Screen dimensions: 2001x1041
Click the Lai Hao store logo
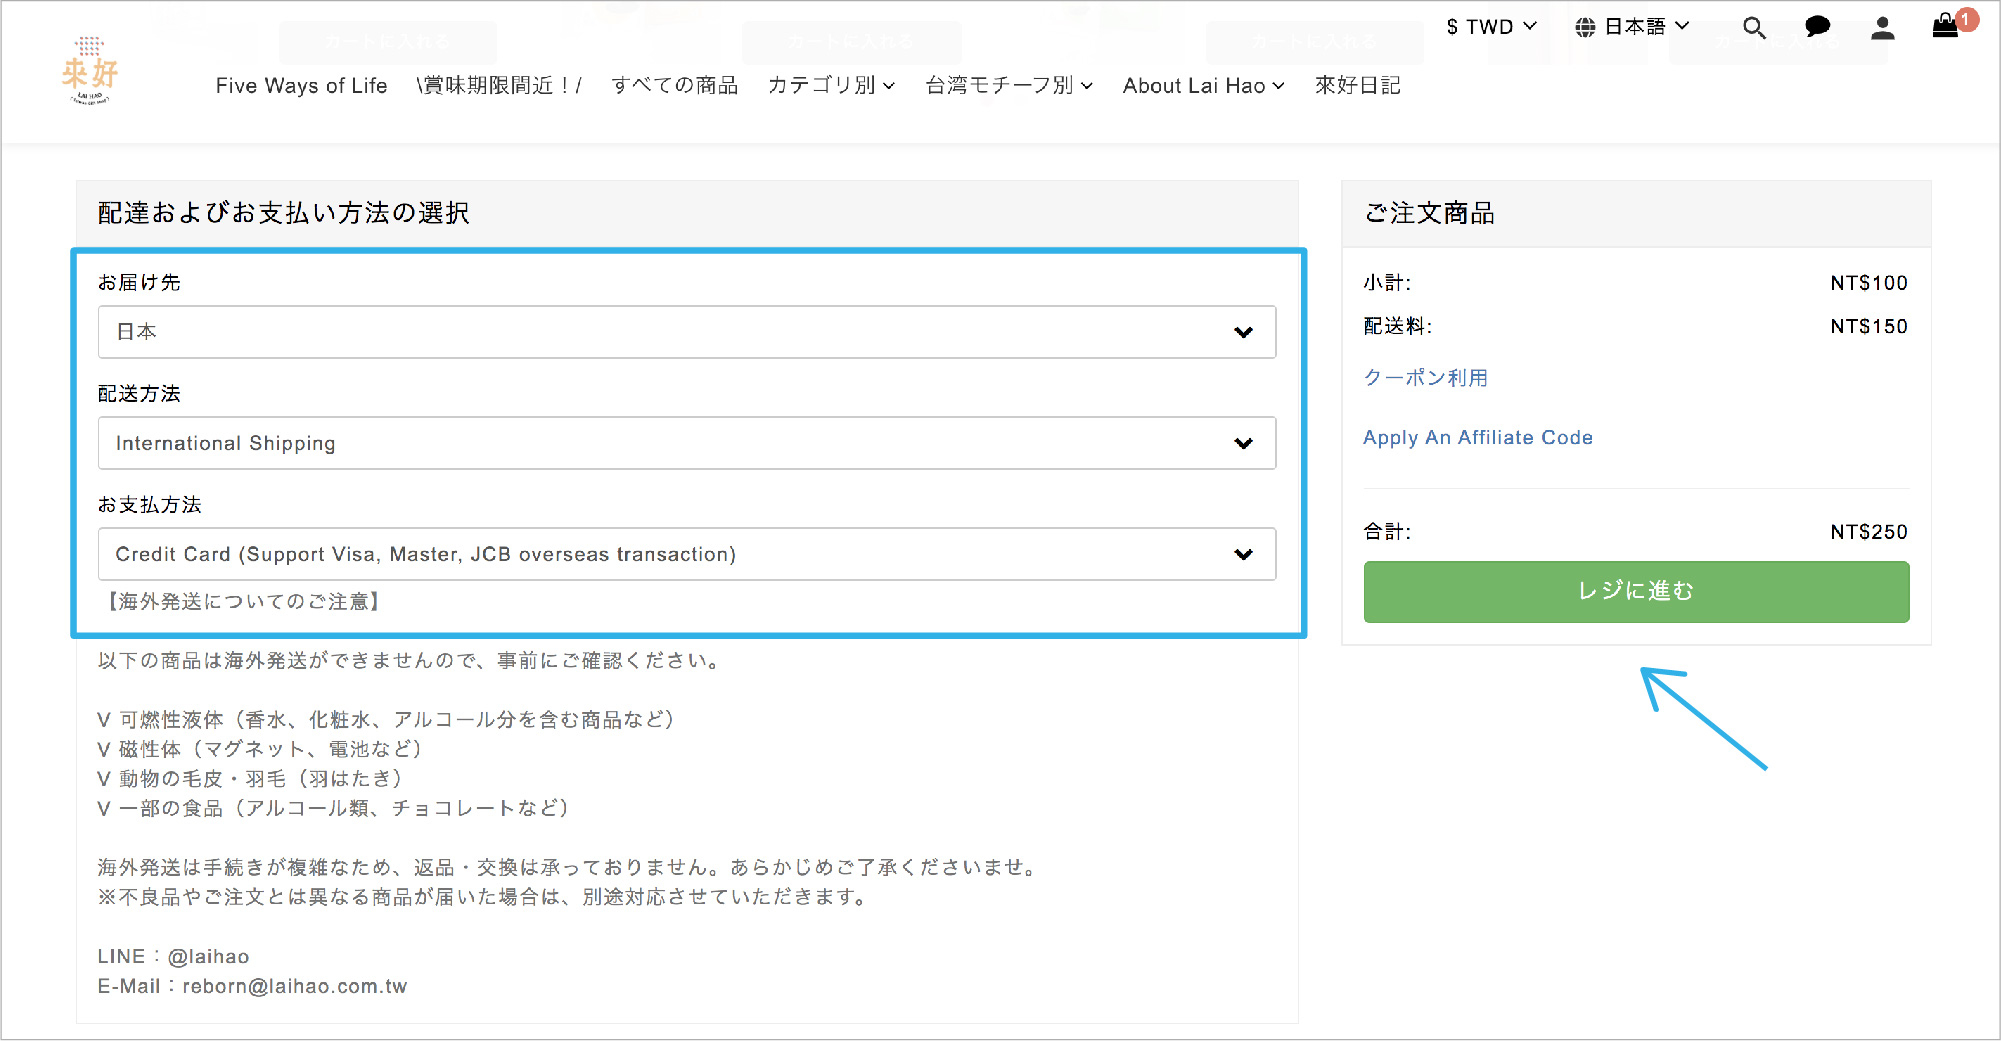click(x=90, y=71)
